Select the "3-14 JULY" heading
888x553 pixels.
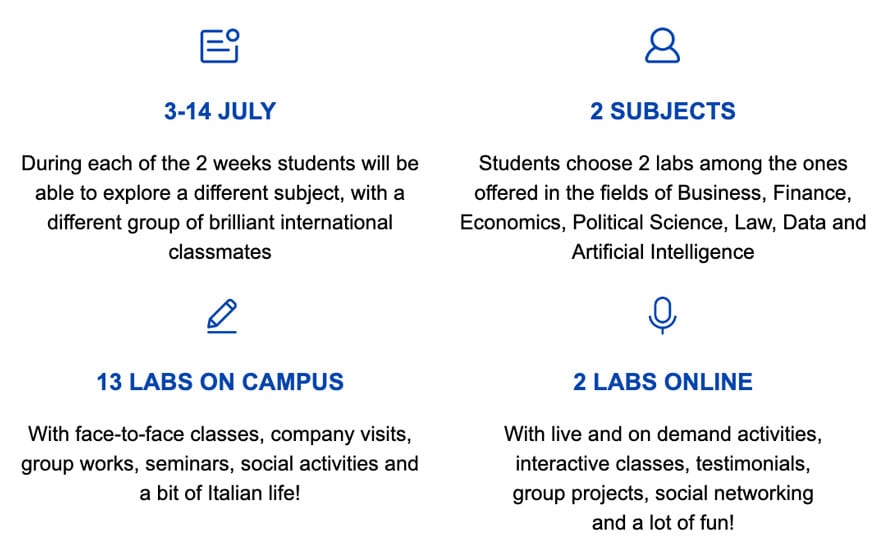220,111
